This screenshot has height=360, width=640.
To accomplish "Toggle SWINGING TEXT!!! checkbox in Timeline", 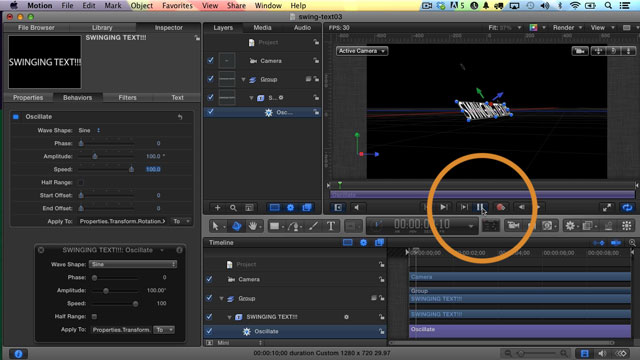I will click(209, 316).
